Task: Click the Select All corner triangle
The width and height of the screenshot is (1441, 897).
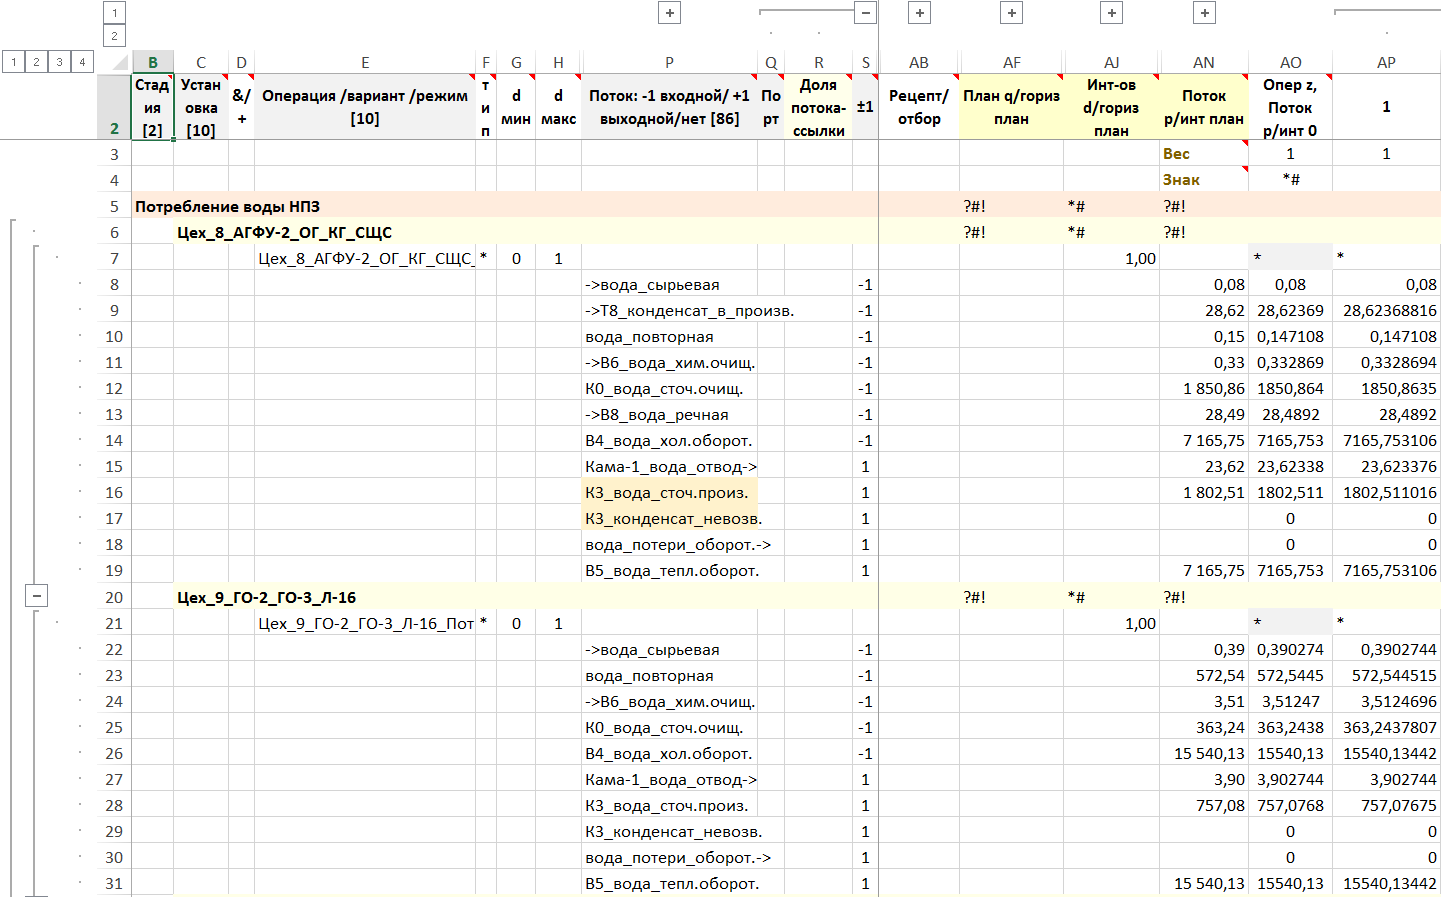Action: click(119, 62)
